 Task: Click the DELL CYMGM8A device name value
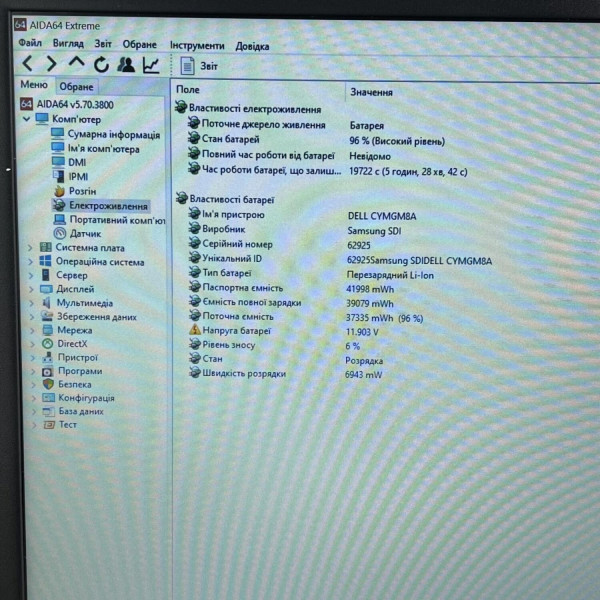click(382, 216)
